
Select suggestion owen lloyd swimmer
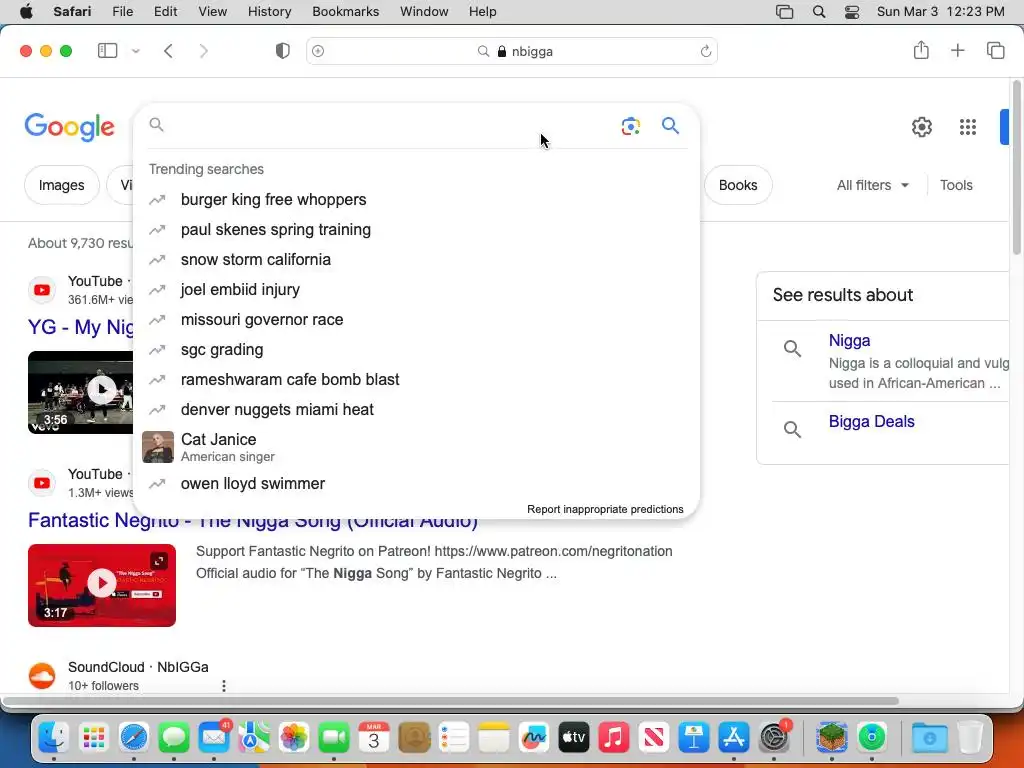click(x=416, y=484)
